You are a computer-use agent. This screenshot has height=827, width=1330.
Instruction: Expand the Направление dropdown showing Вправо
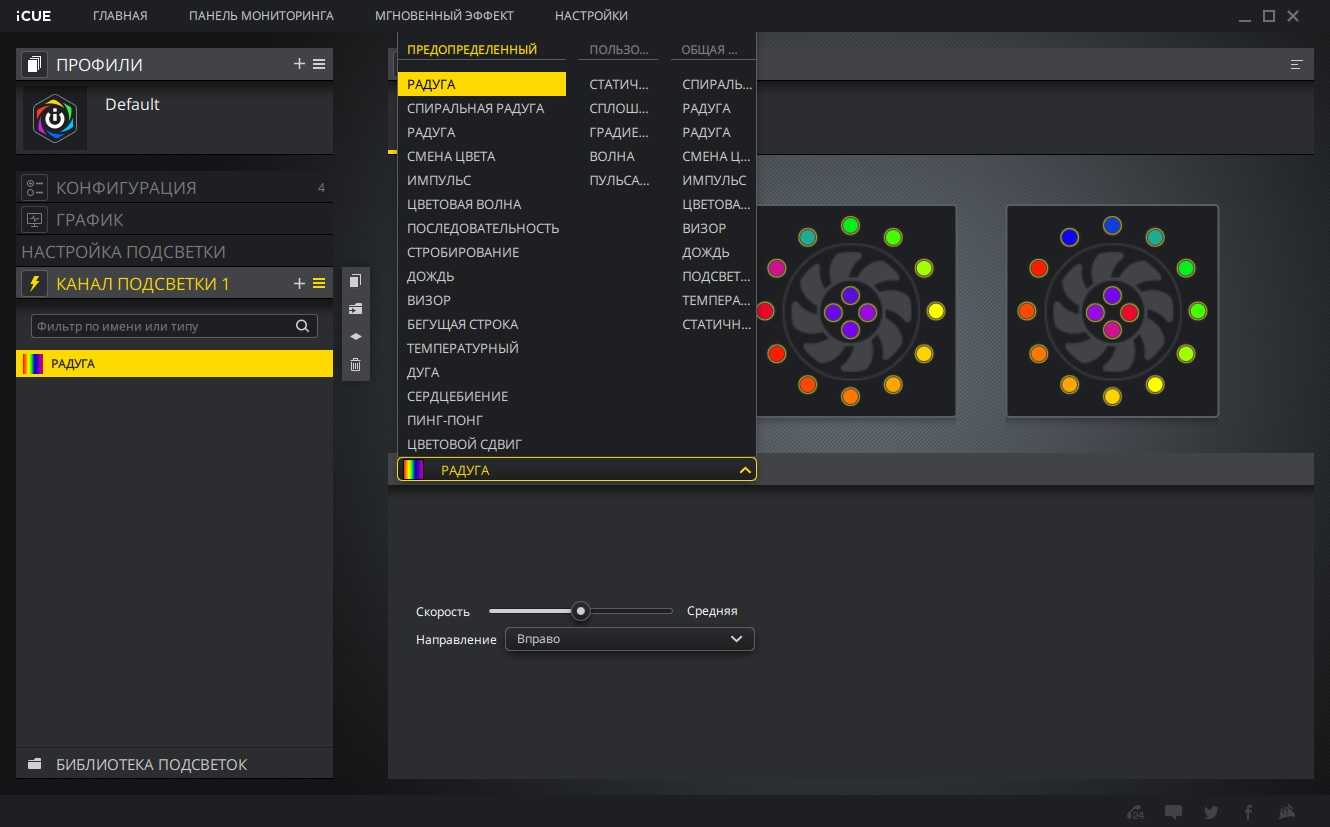629,639
